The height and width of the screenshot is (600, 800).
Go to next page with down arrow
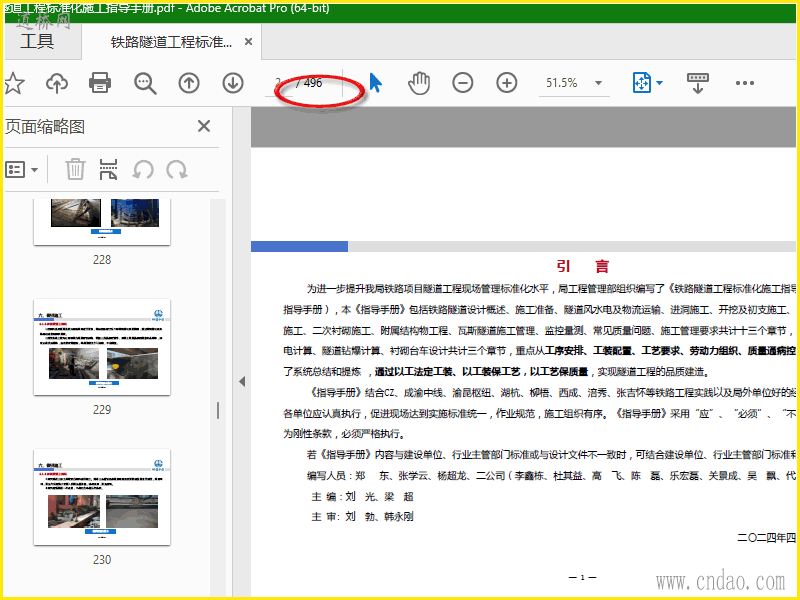click(233, 83)
